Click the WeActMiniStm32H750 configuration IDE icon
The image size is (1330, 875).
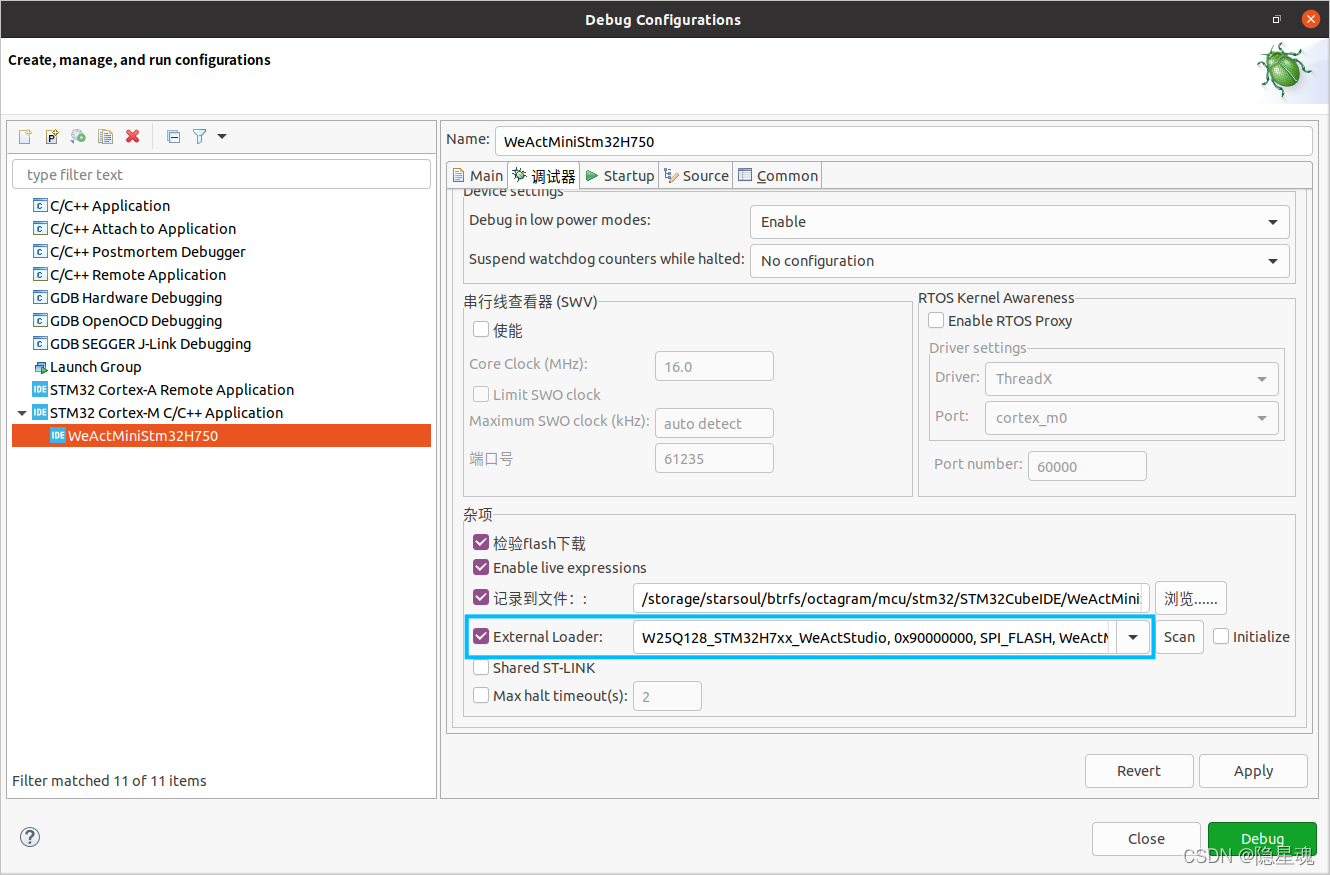coord(58,435)
